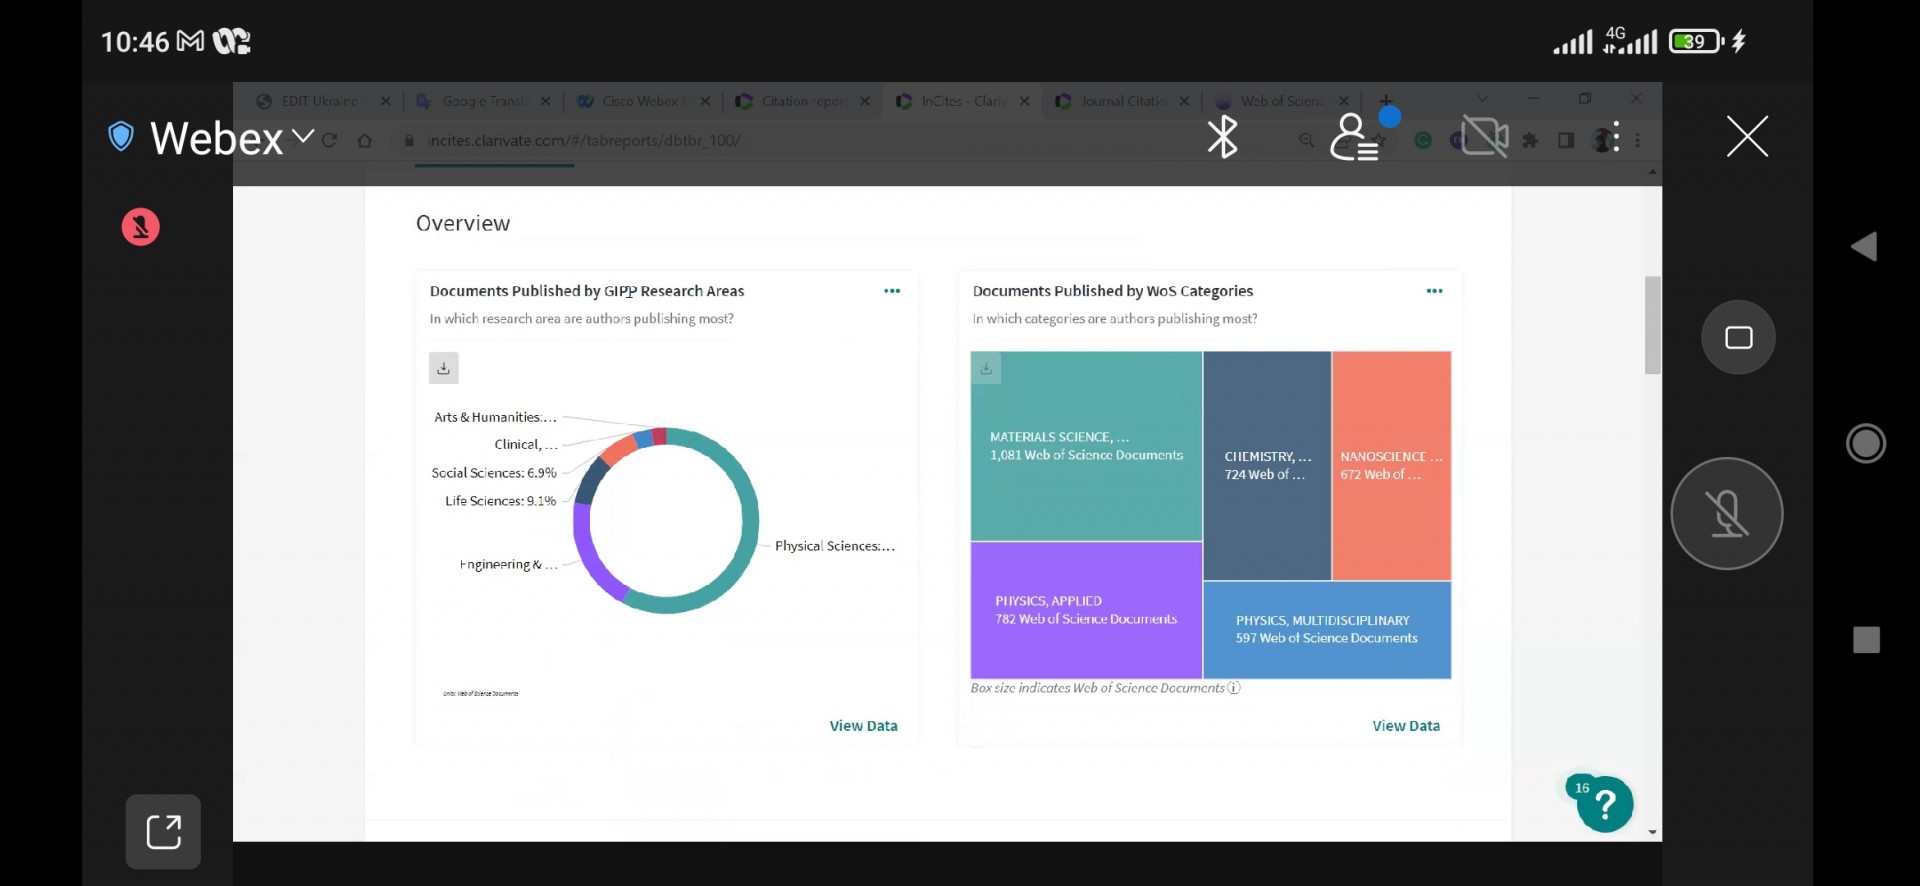Screen dimensions: 1920x886
Task: Open the participants list icon
Action: (x=1353, y=137)
